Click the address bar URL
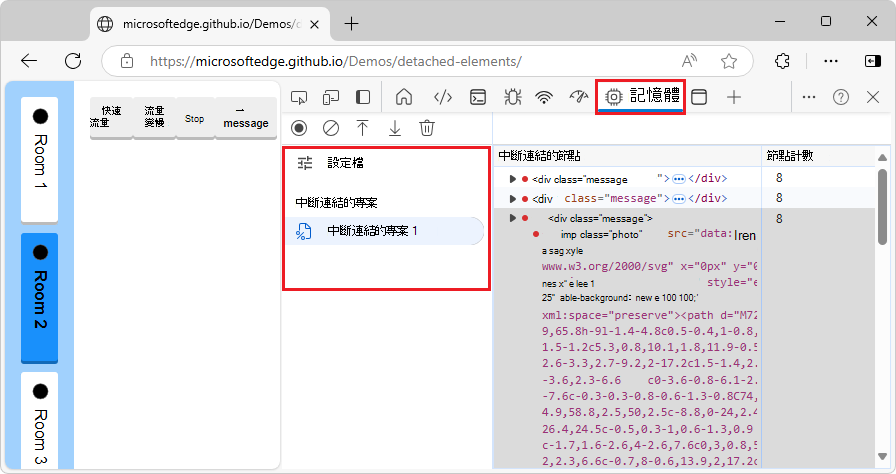The width and height of the screenshot is (896, 474). click(x=335, y=61)
